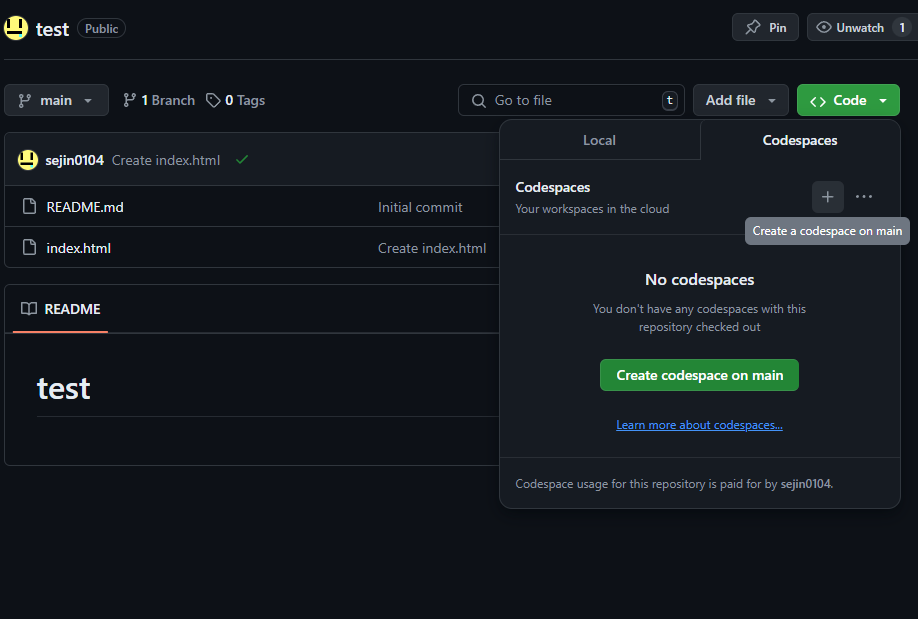The width and height of the screenshot is (918, 619).
Task: Open the README.md file
Action: point(85,207)
